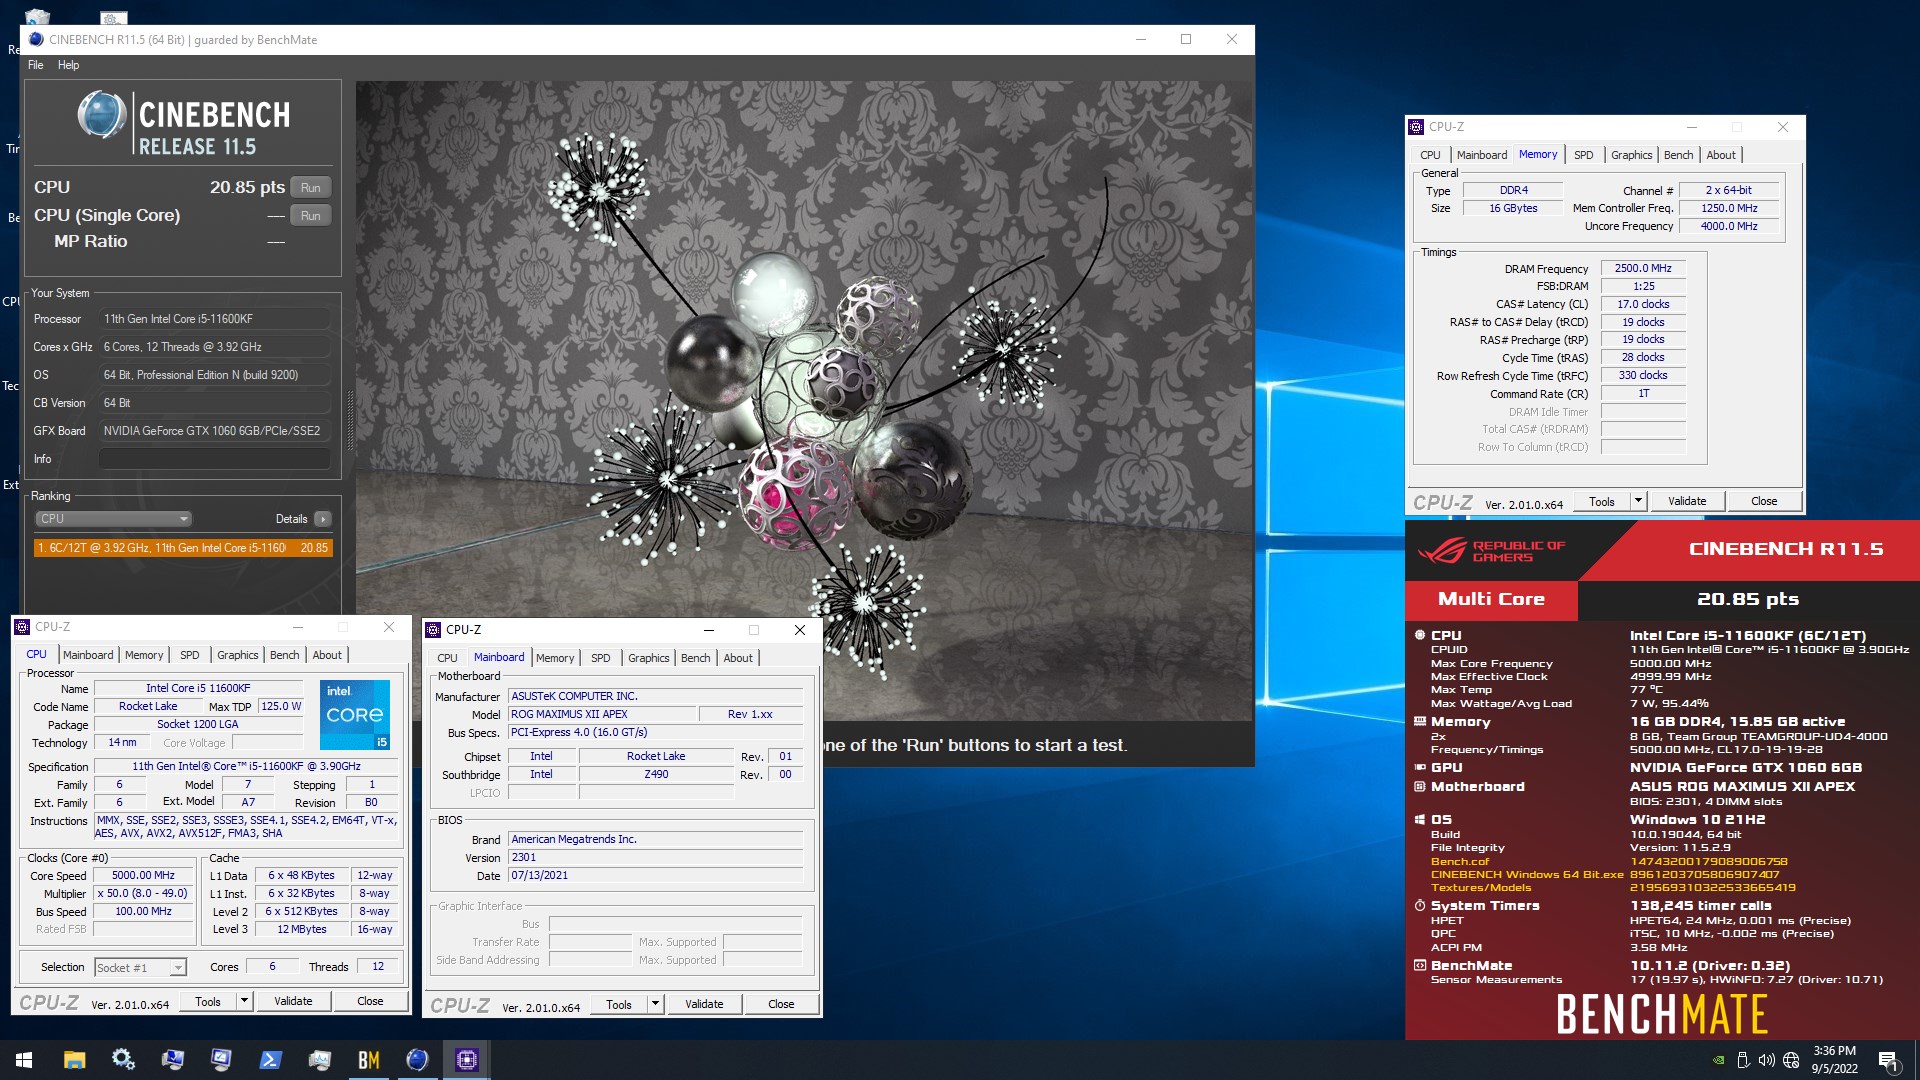Click the Cinebench panel splitter handle
The width and height of the screenshot is (1920, 1080).
pyautogui.click(x=350, y=420)
